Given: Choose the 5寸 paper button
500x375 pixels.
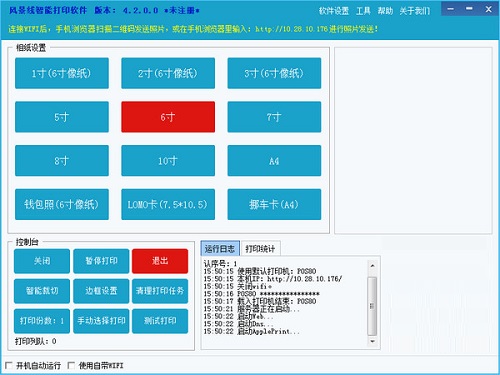Looking at the screenshot, I should [x=62, y=117].
